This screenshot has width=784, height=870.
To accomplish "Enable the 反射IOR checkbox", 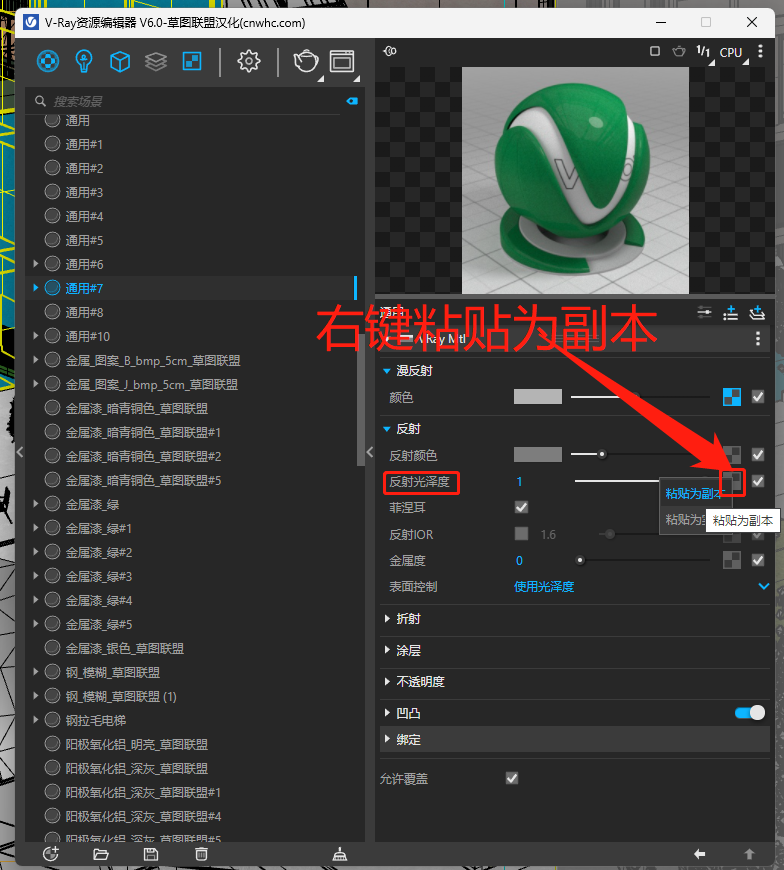I will 522,534.
